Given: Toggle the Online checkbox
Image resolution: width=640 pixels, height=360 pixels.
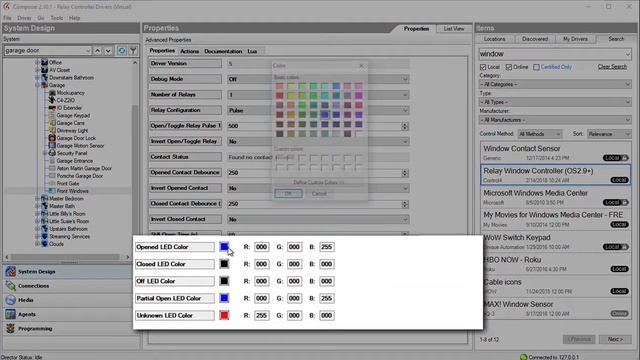Looking at the screenshot, I should [x=509, y=67].
